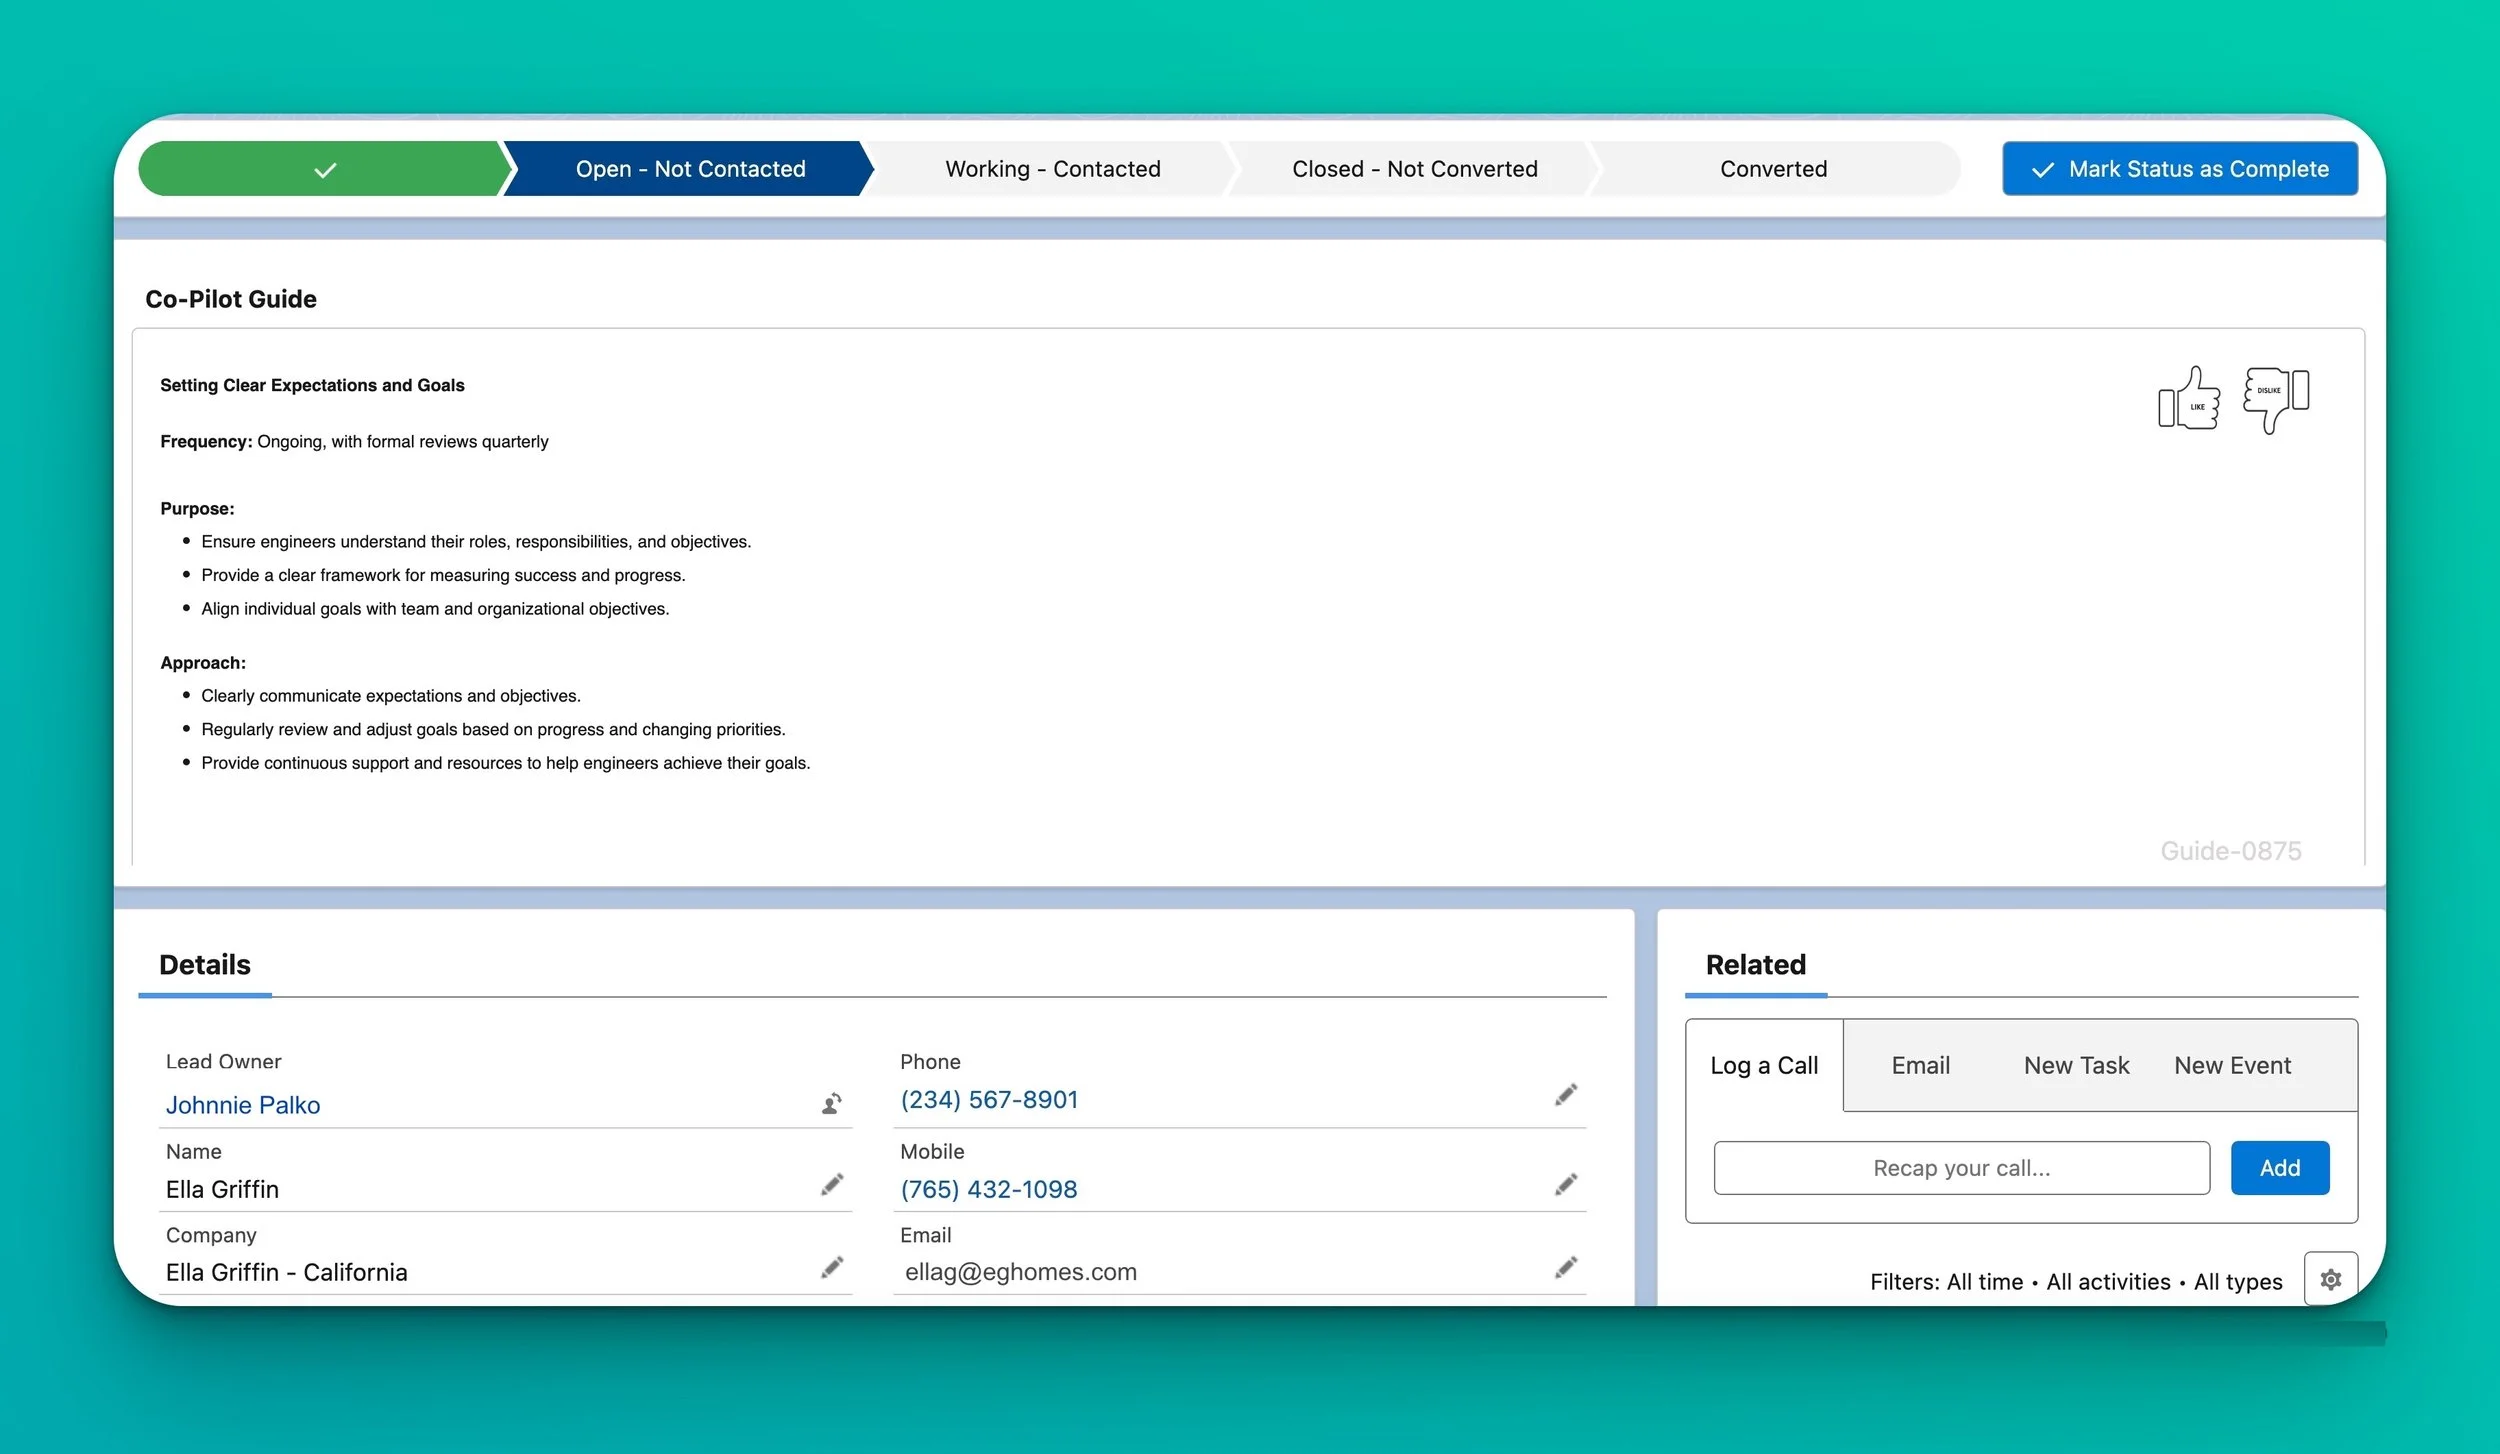Open the New Task tab
This screenshot has width=2500, height=1454.
tap(2075, 1065)
